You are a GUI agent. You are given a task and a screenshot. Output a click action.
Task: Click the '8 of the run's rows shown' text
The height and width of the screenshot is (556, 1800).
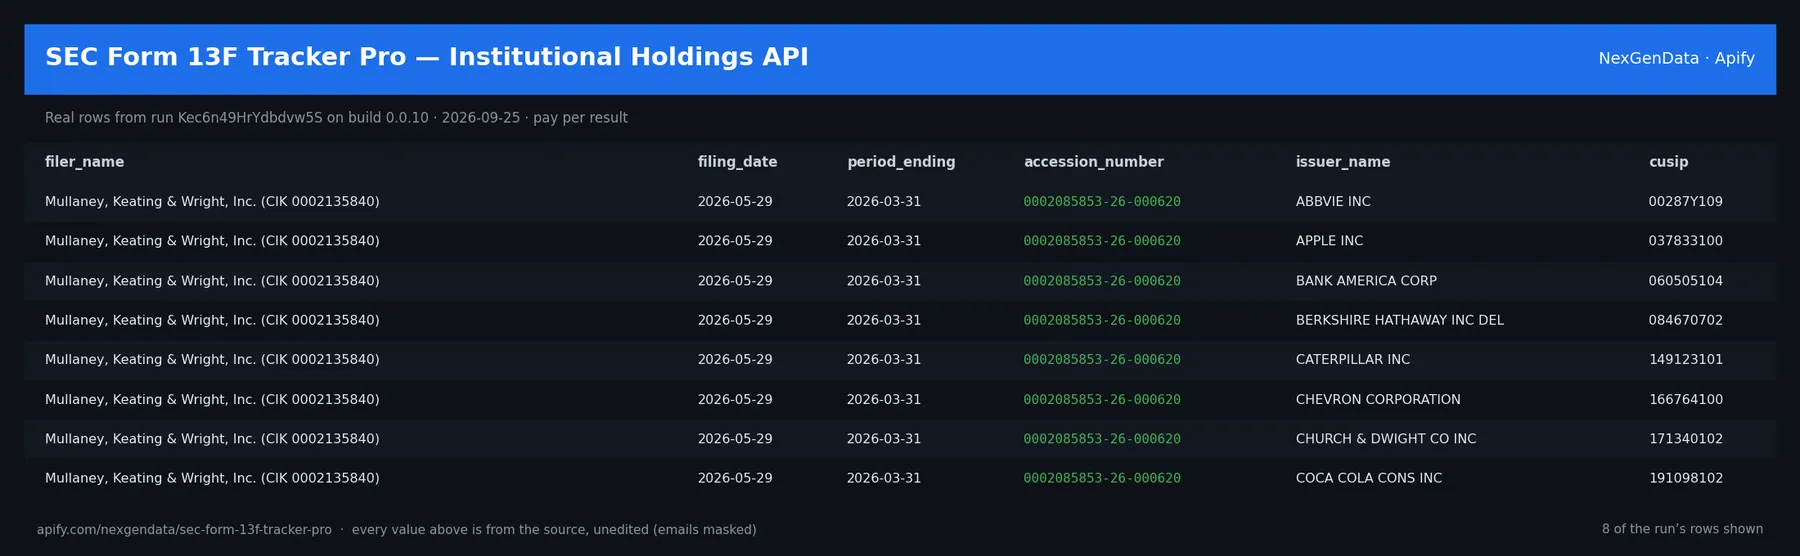pos(1682,529)
